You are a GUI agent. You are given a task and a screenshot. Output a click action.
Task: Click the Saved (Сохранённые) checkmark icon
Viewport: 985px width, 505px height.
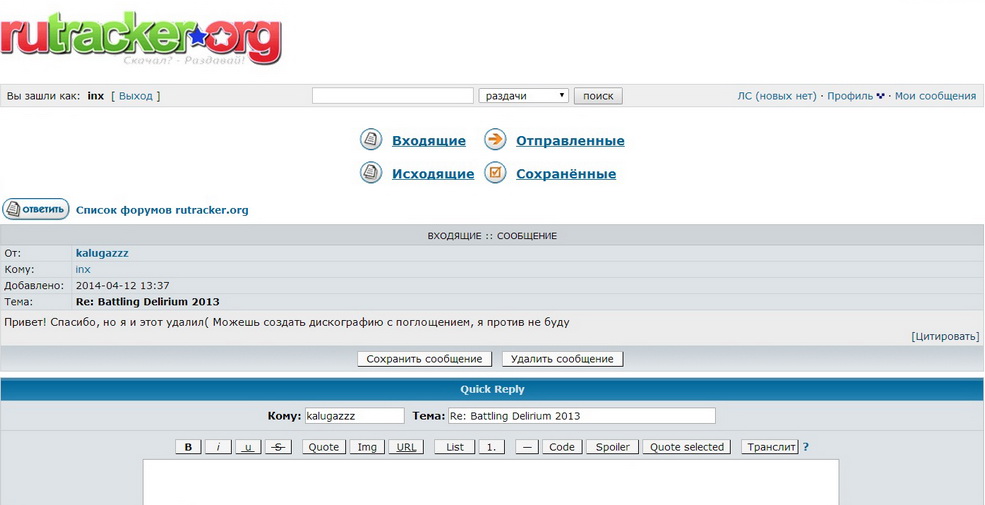point(495,172)
